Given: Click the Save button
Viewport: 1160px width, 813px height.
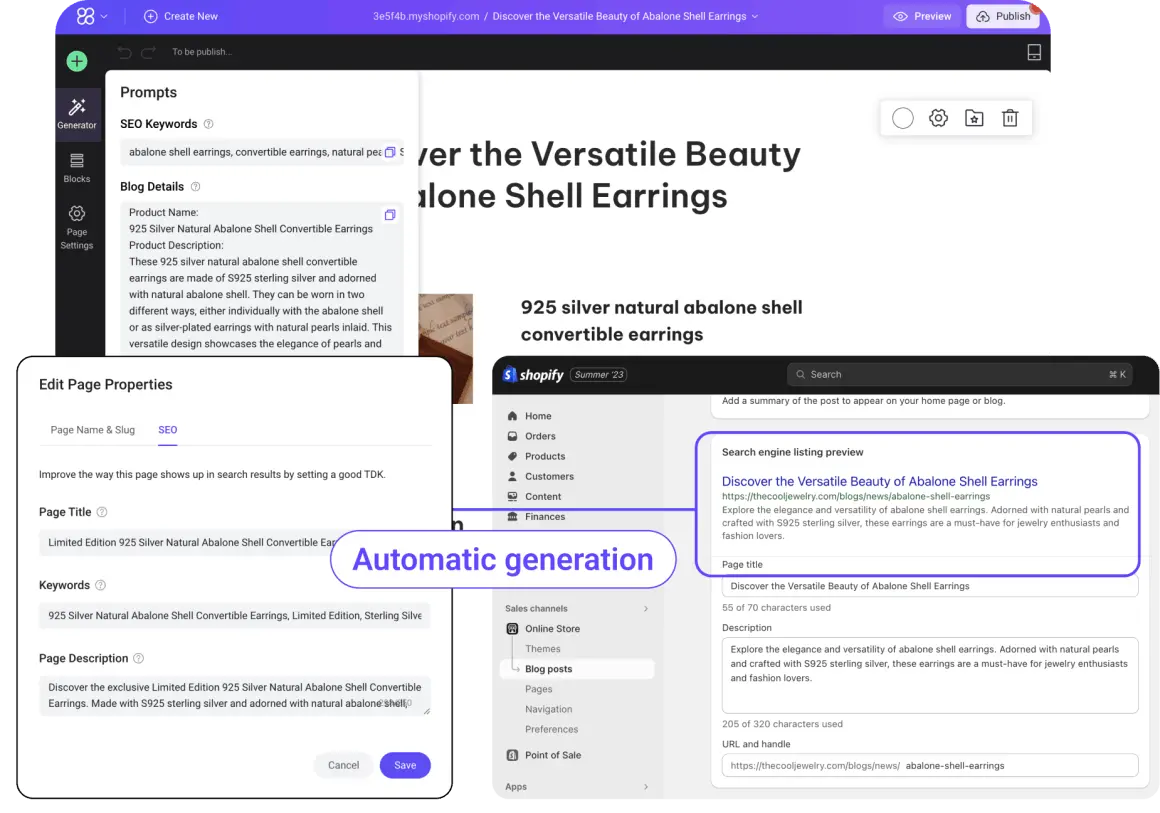Looking at the screenshot, I should pyautogui.click(x=405, y=765).
